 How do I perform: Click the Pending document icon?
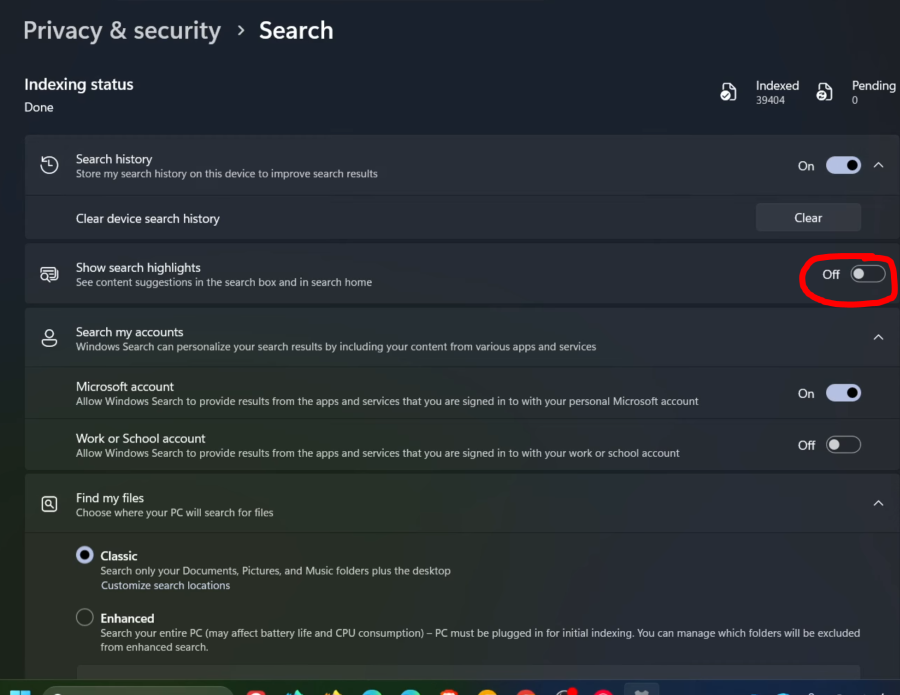[x=824, y=92]
